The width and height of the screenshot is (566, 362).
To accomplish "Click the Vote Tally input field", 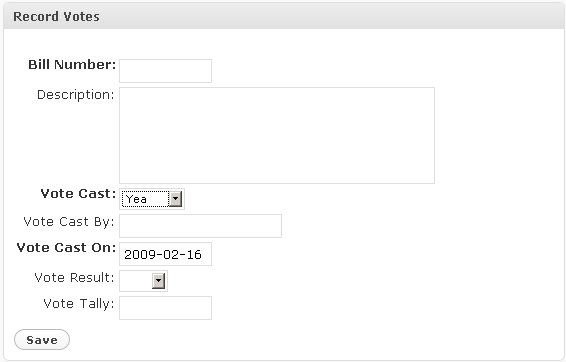I will (165, 308).
